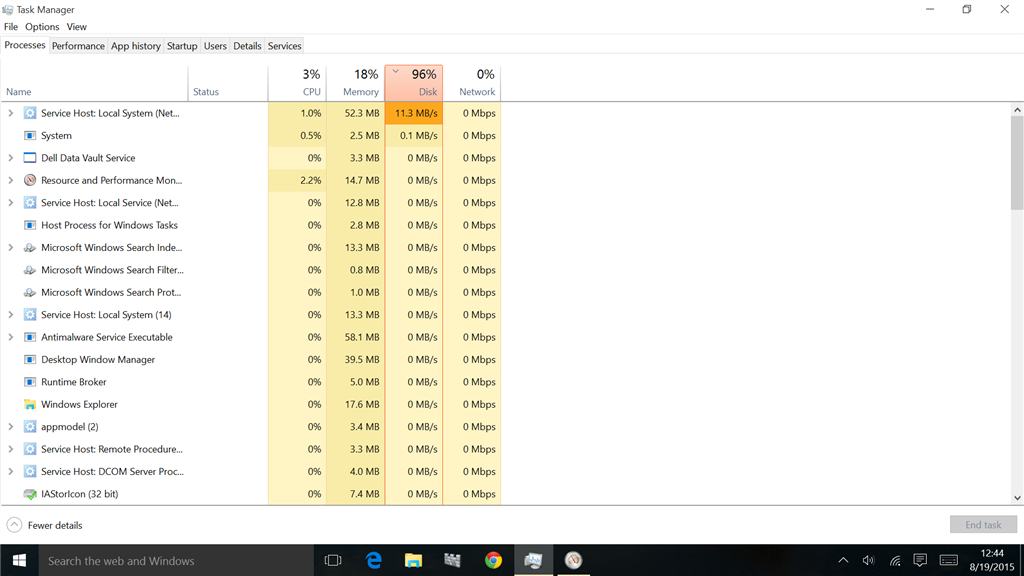The width and height of the screenshot is (1024, 576).
Task: Launch Microsoft Edge from the taskbar
Action: [374, 560]
